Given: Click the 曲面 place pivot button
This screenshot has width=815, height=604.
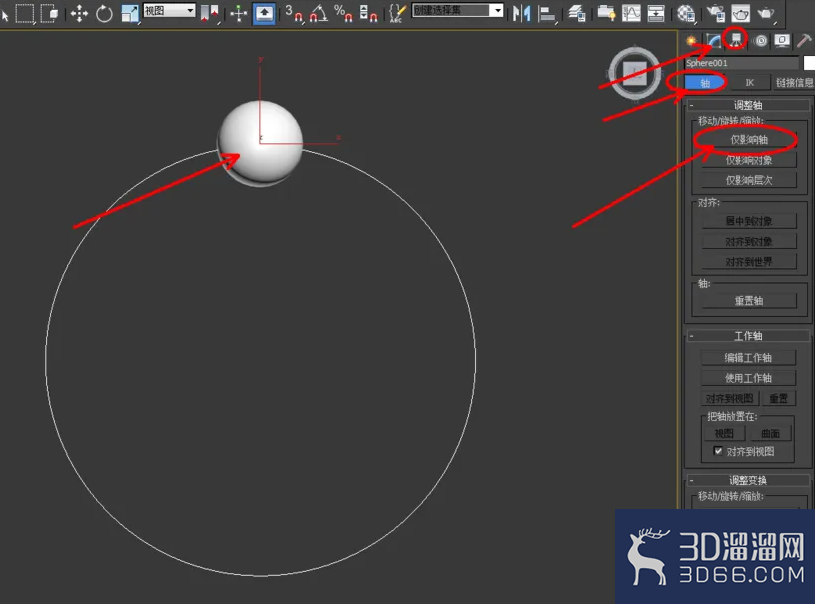Looking at the screenshot, I should pos(770,433).
